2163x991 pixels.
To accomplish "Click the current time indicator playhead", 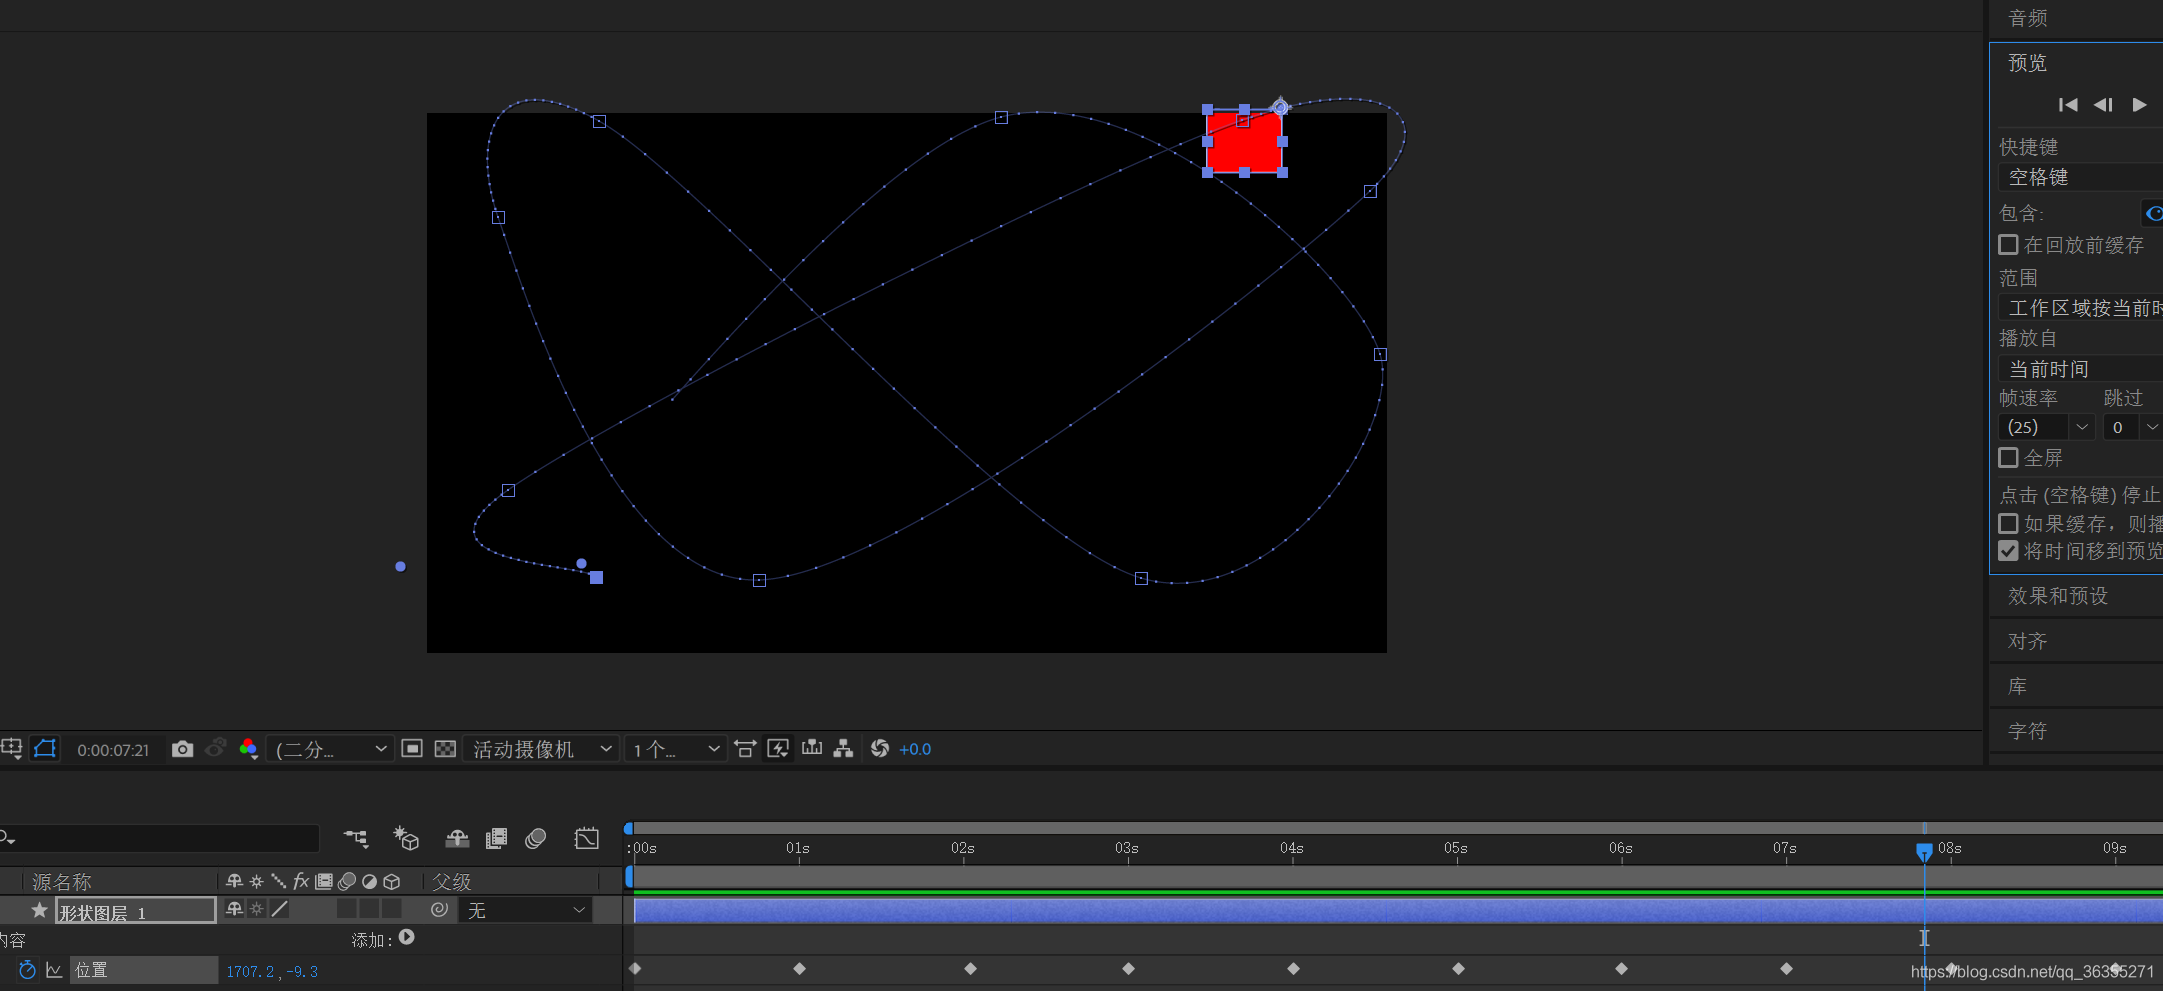I will coord(1924,851).
